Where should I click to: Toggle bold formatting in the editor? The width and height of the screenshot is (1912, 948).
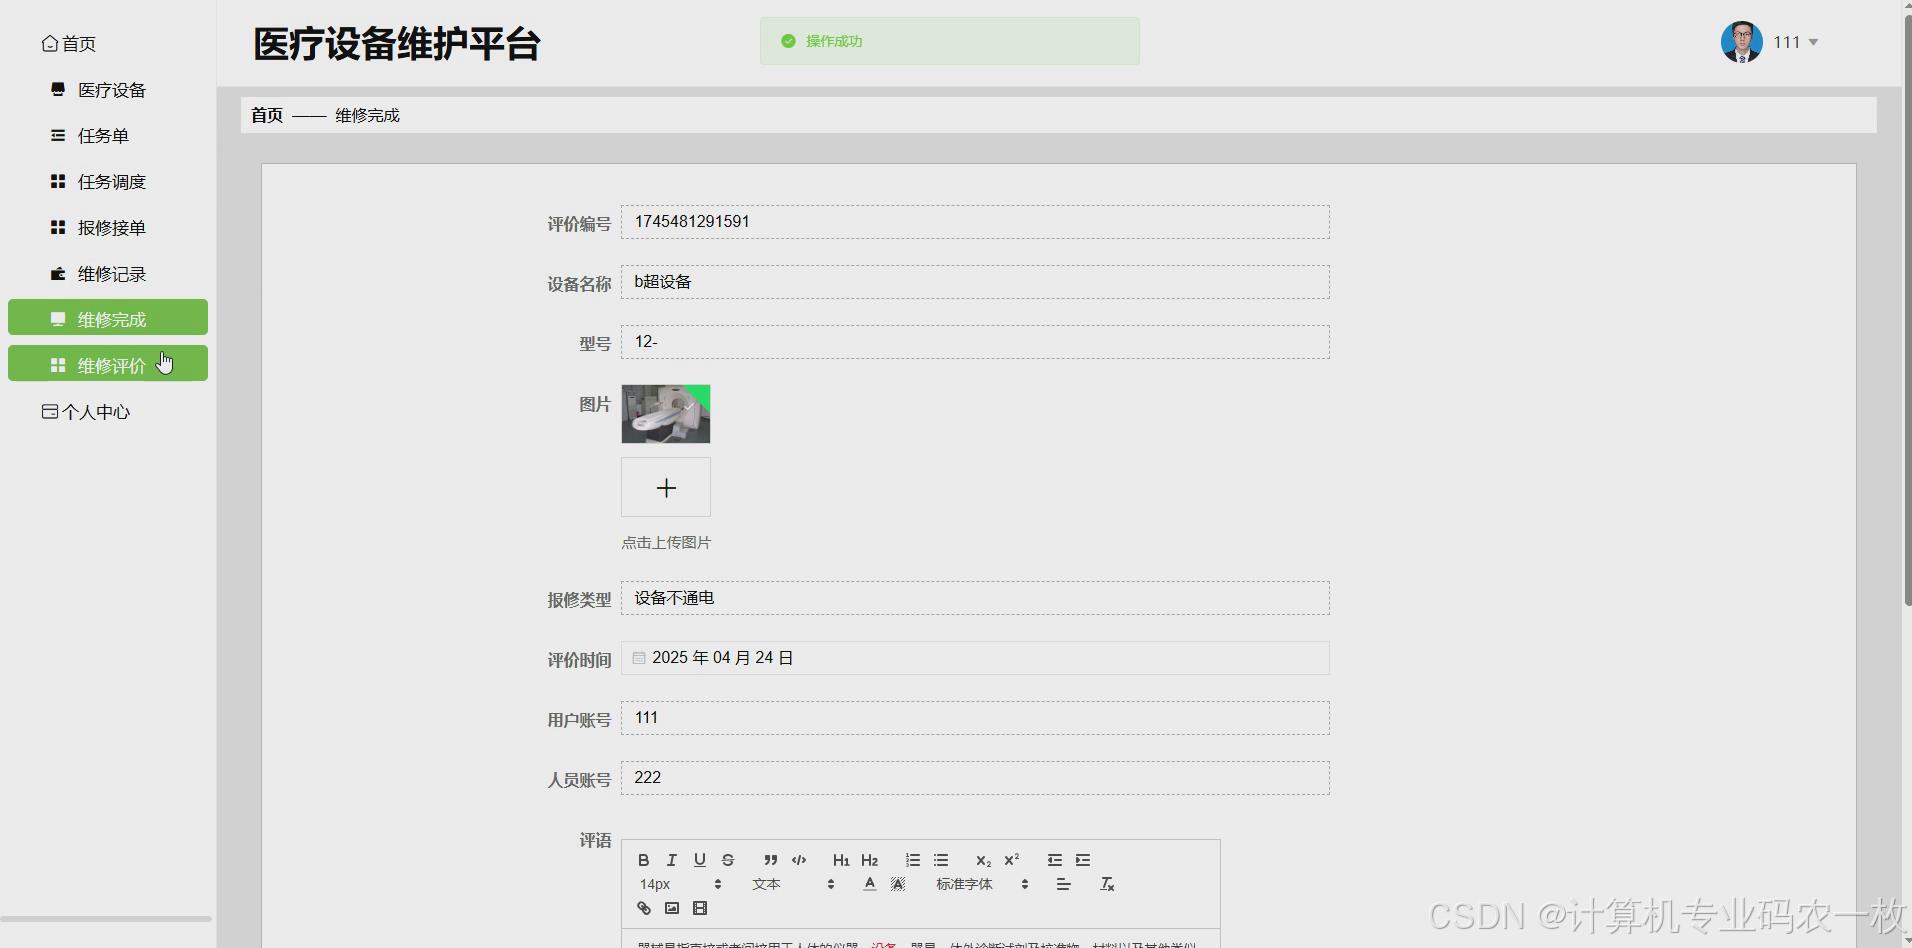tap(643, 860)
